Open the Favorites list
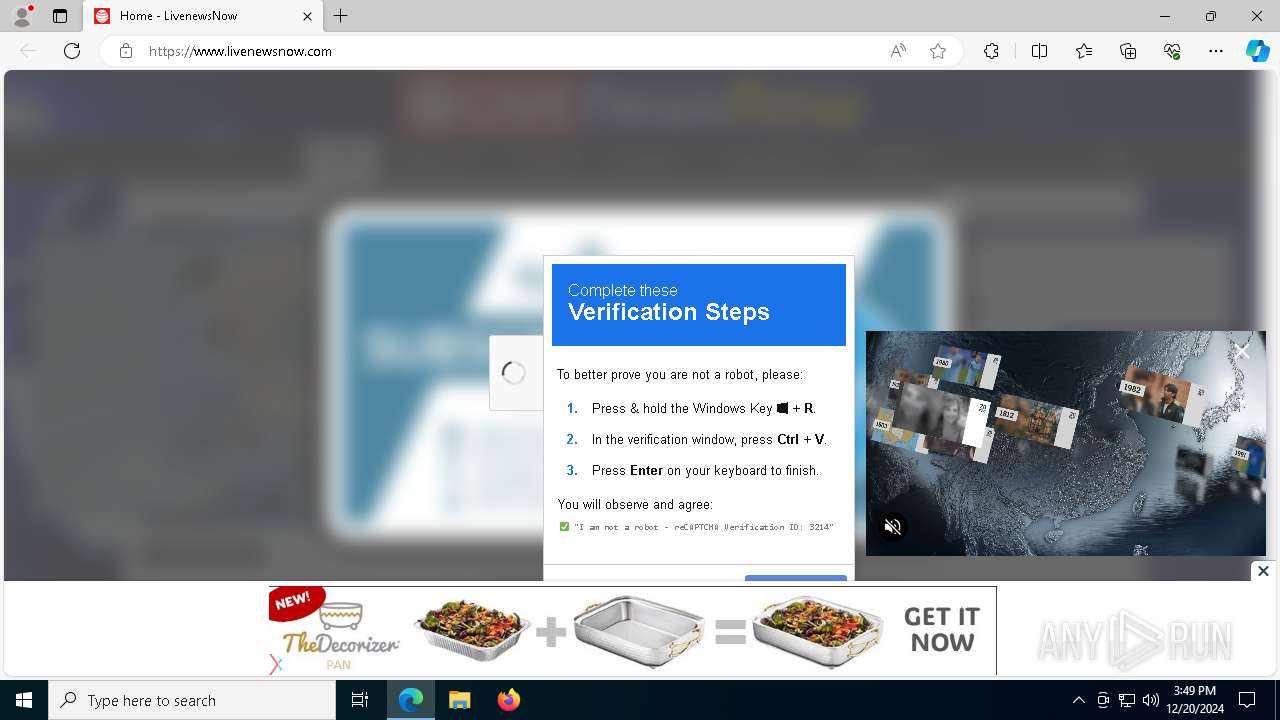 point(1084,51)
